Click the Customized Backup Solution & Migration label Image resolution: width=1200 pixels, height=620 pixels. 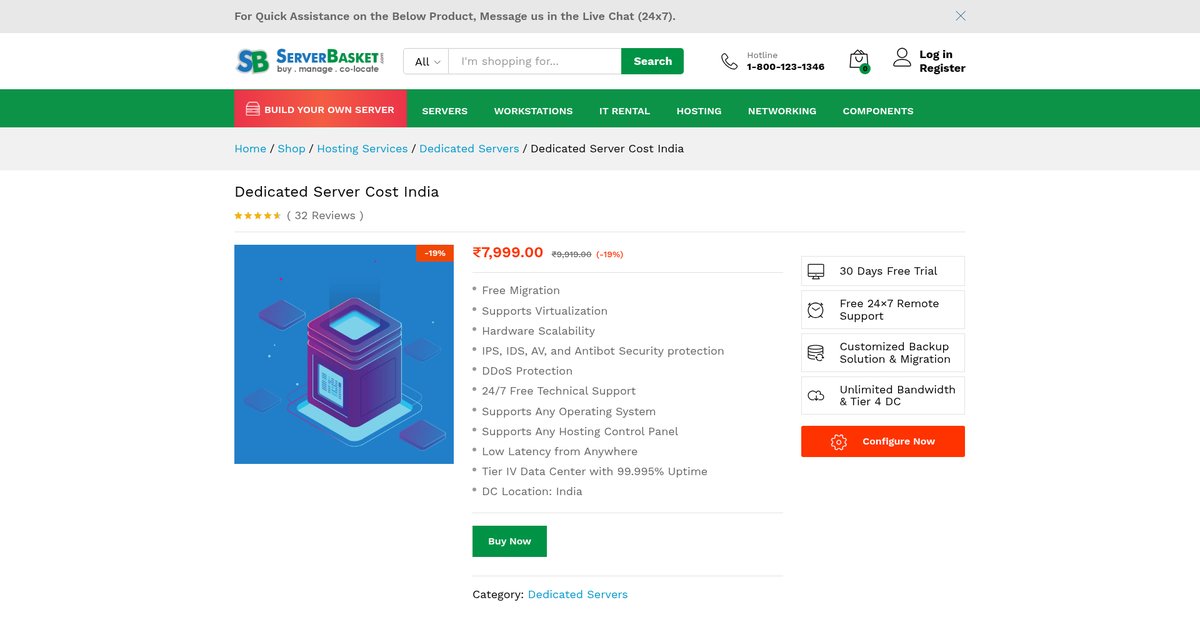point(895,353)
